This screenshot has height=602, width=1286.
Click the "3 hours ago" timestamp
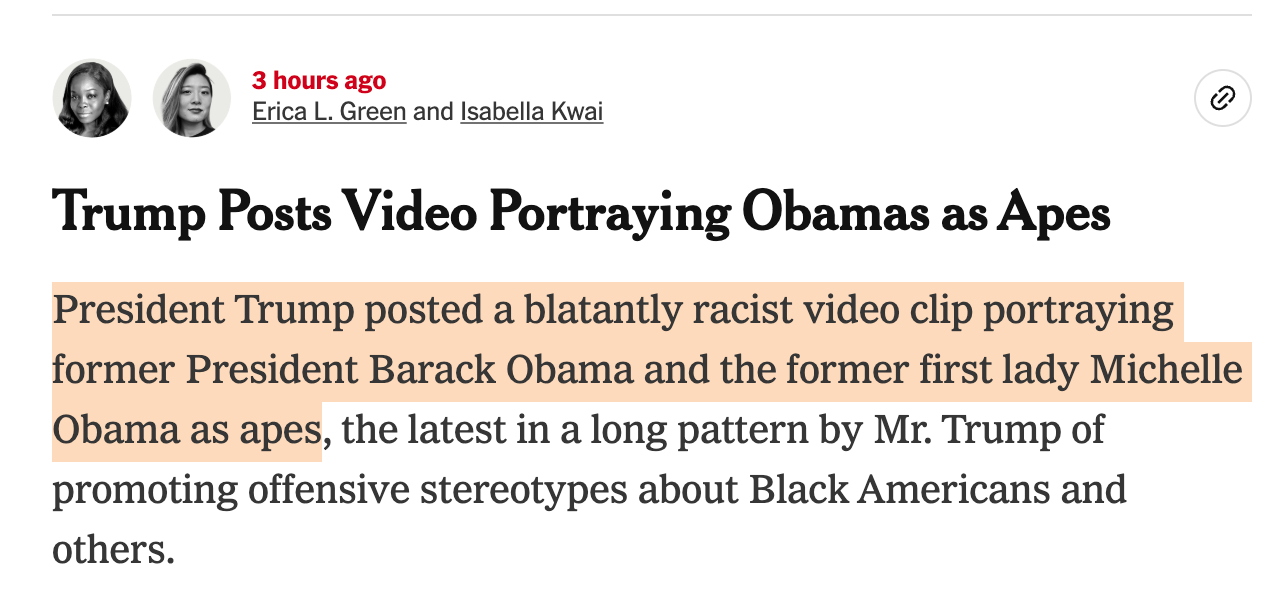(x=319, y=81)
